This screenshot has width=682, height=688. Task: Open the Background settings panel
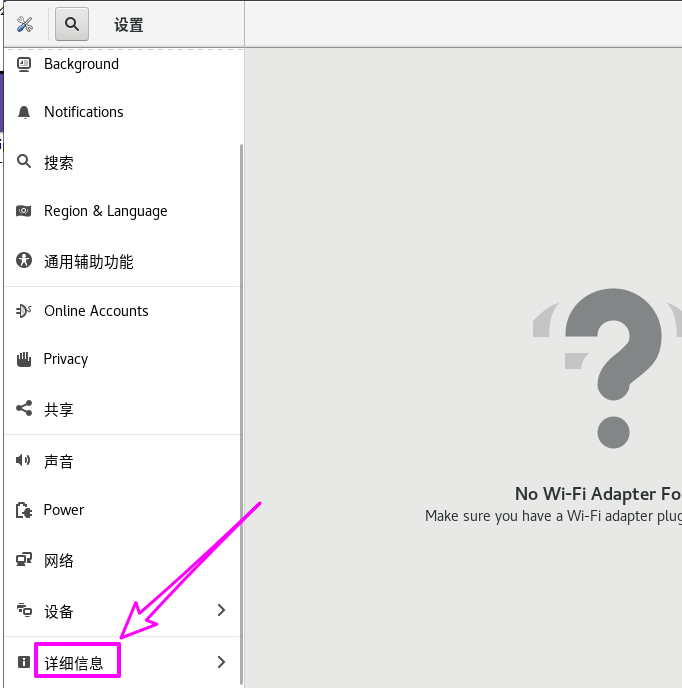(81, 64)
